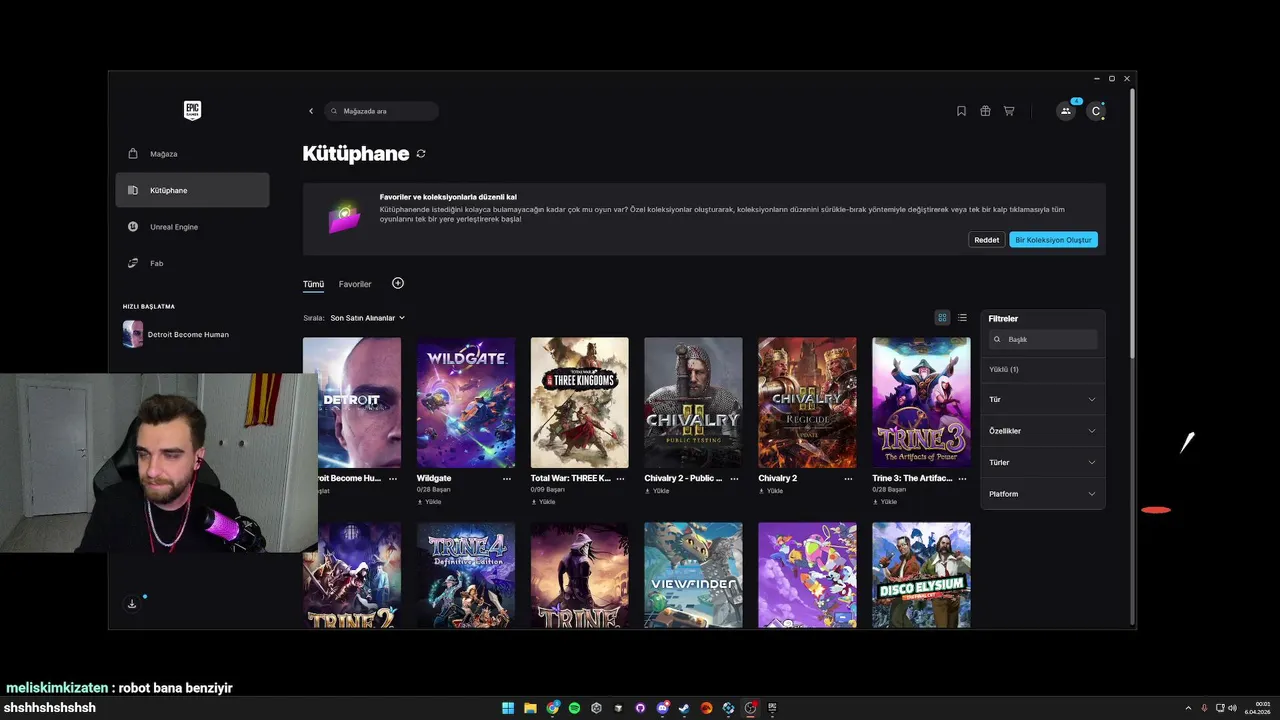Screen dimensions: 1280x720
Task: Refresh the Kütüphane library icon
Action: [421, 154]
